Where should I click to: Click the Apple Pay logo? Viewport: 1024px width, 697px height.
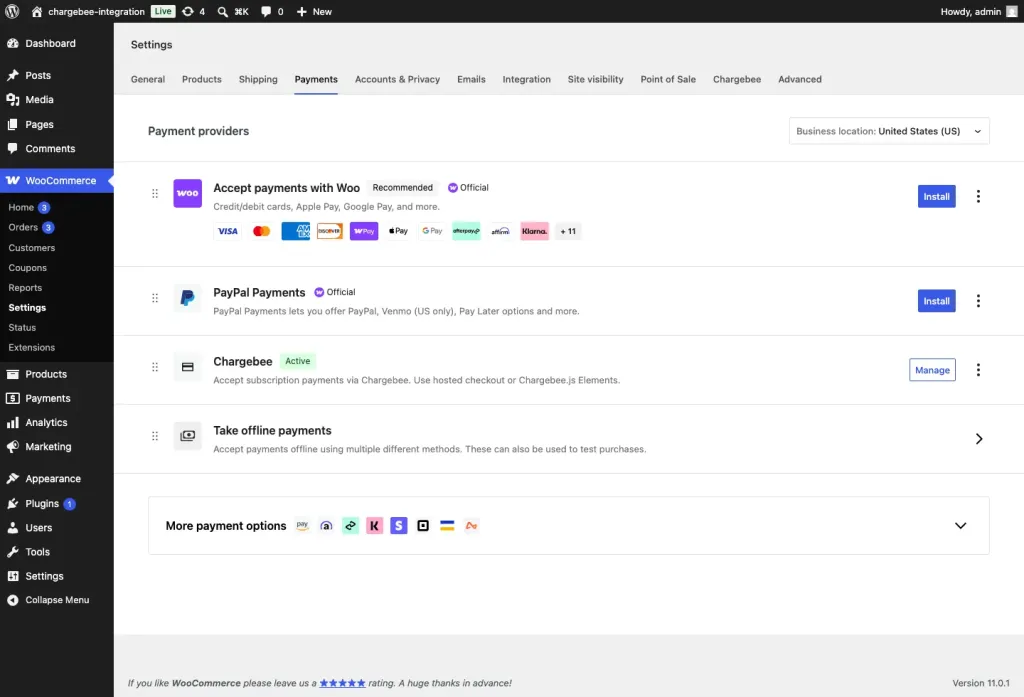tap(398, 231)
